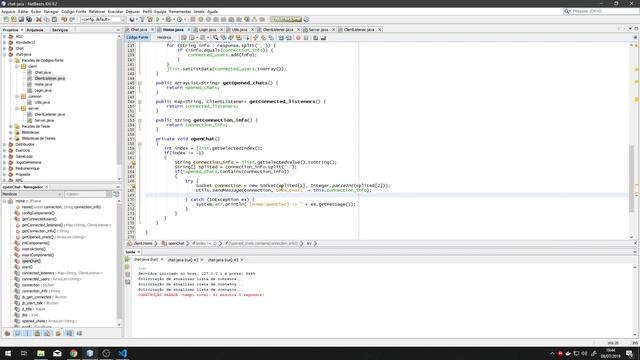
Task: Open the Membros dropdown in Navigator
Action: [31, 194]
